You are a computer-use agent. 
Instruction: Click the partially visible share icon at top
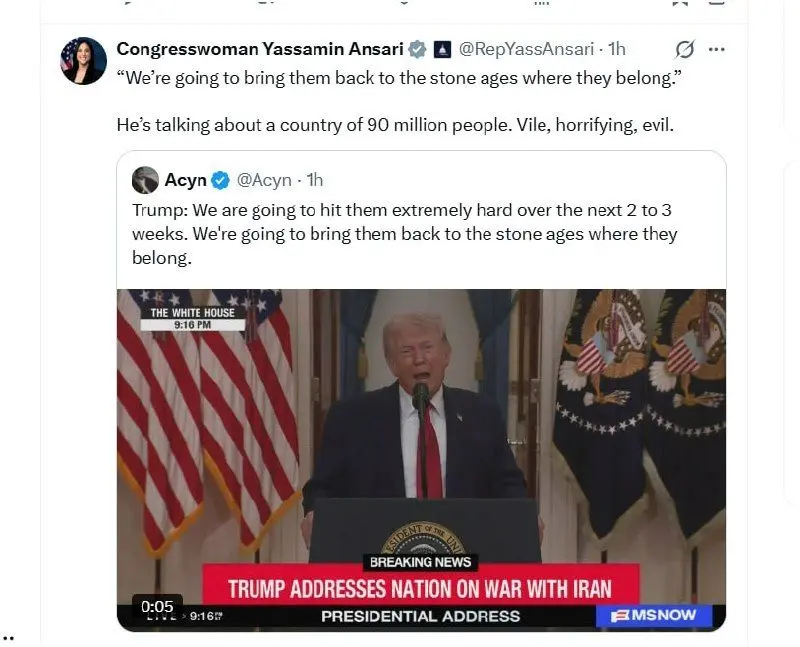point(716,2)
